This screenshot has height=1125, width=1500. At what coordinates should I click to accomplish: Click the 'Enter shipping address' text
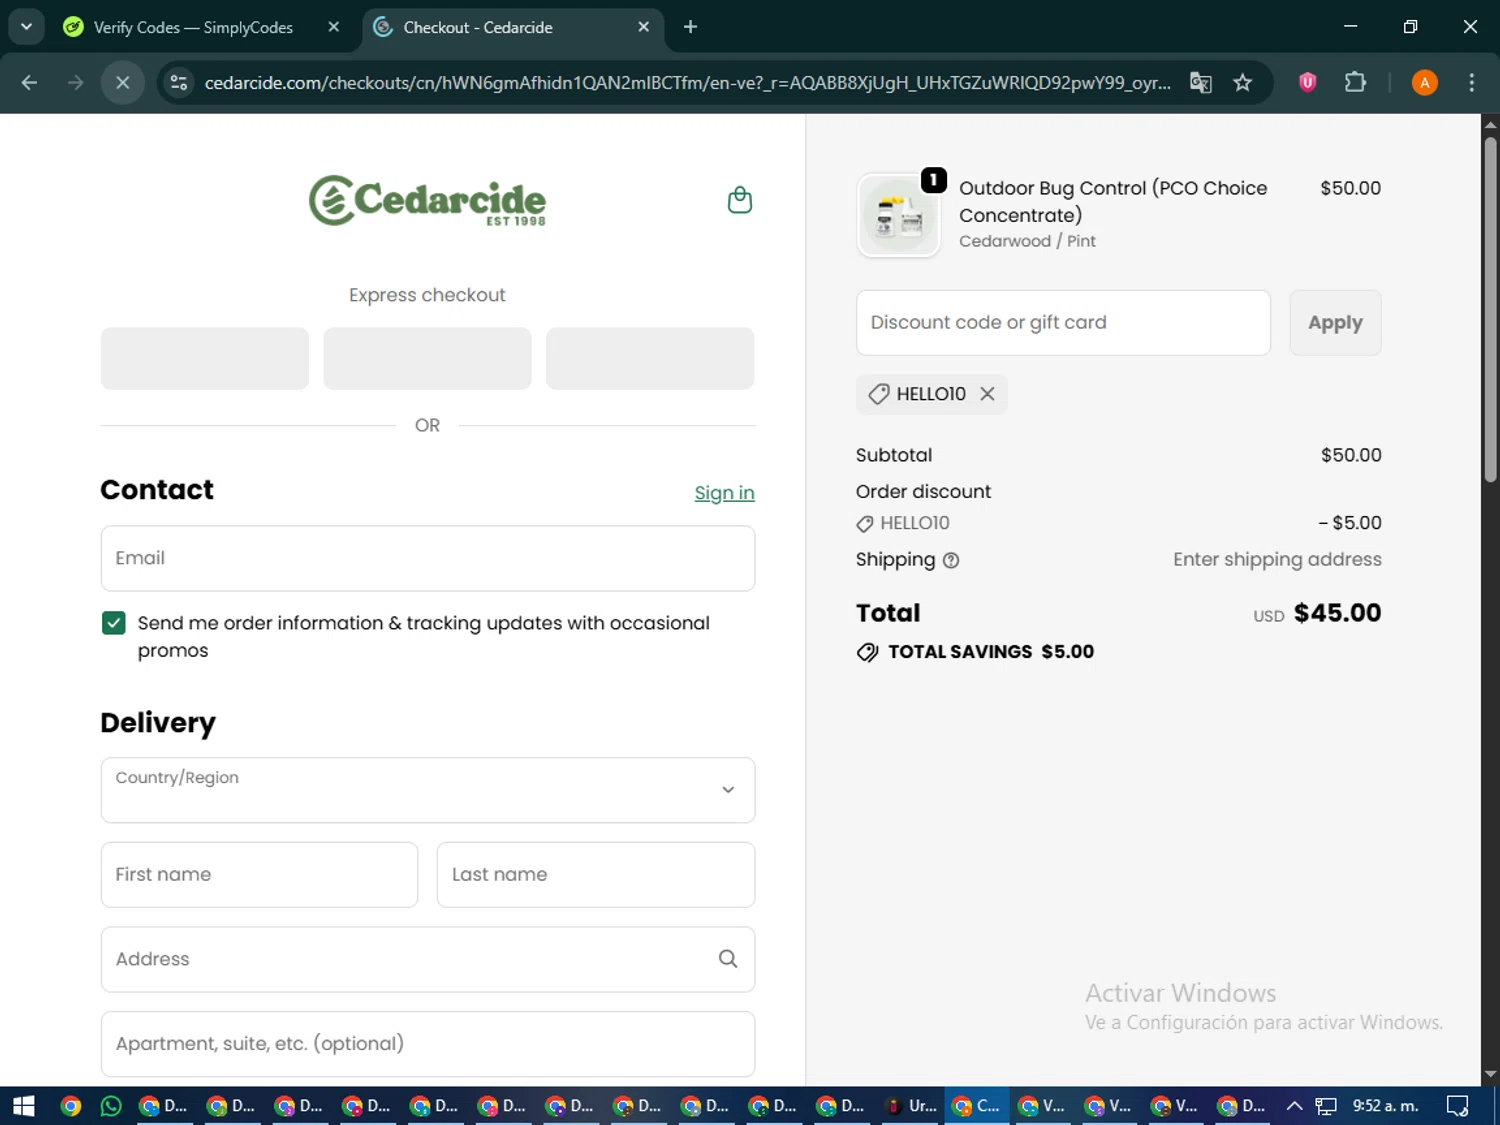pos(1277,560)
